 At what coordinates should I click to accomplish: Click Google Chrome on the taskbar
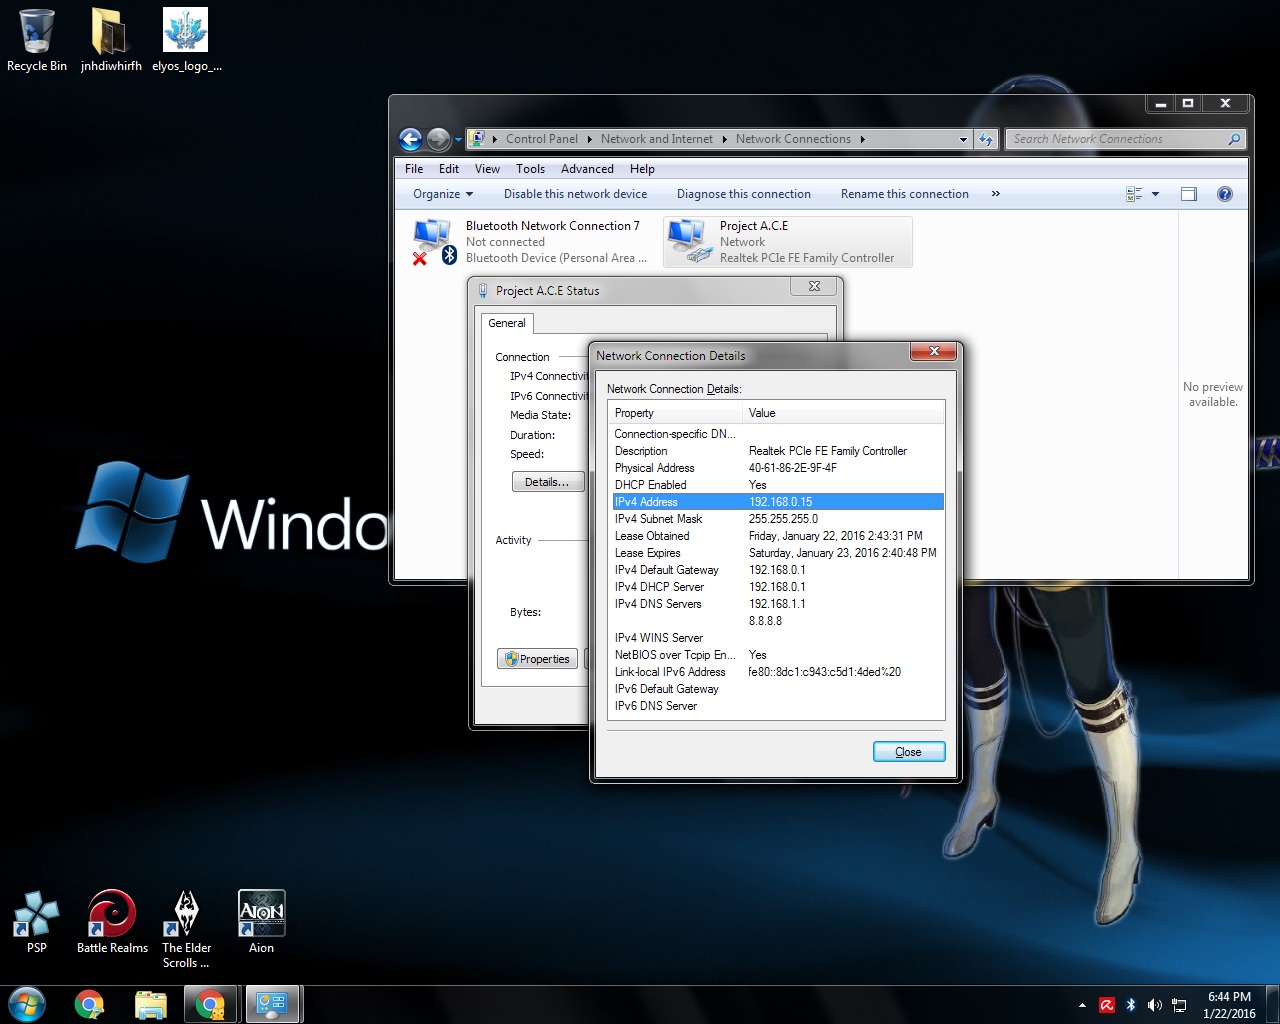pyautogui.click(x=89, y=1004)
